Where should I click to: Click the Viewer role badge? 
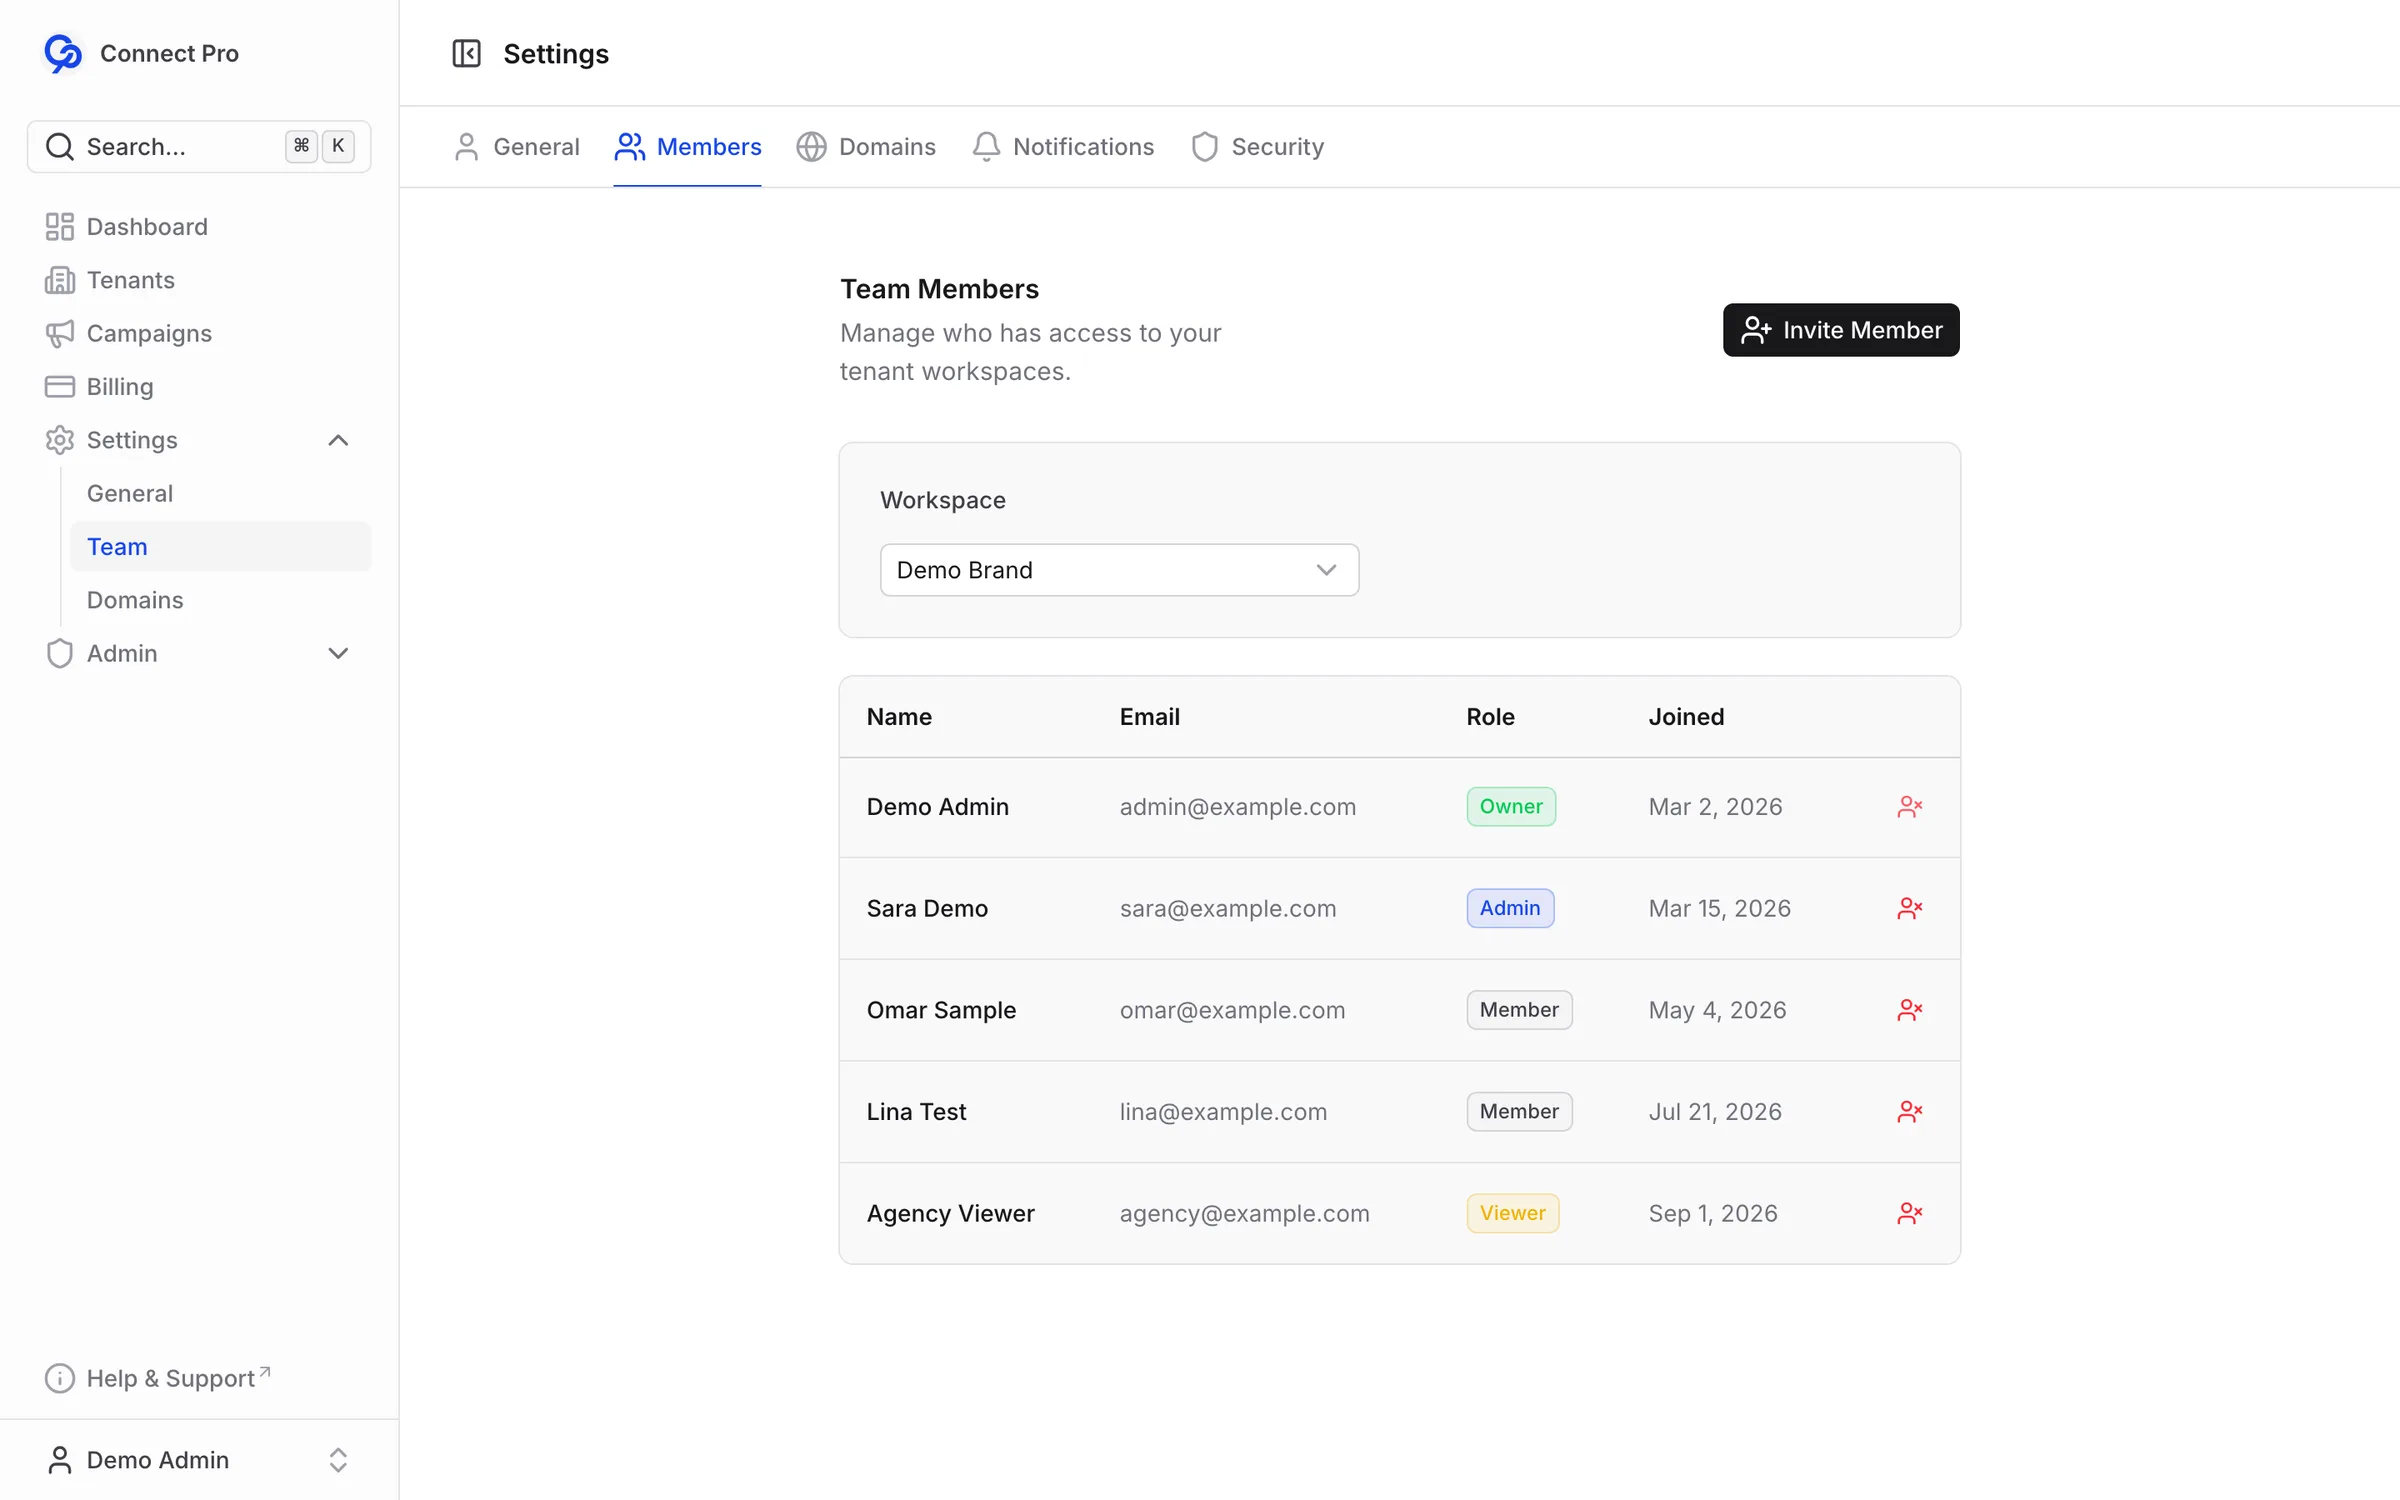(1513, 1213)
